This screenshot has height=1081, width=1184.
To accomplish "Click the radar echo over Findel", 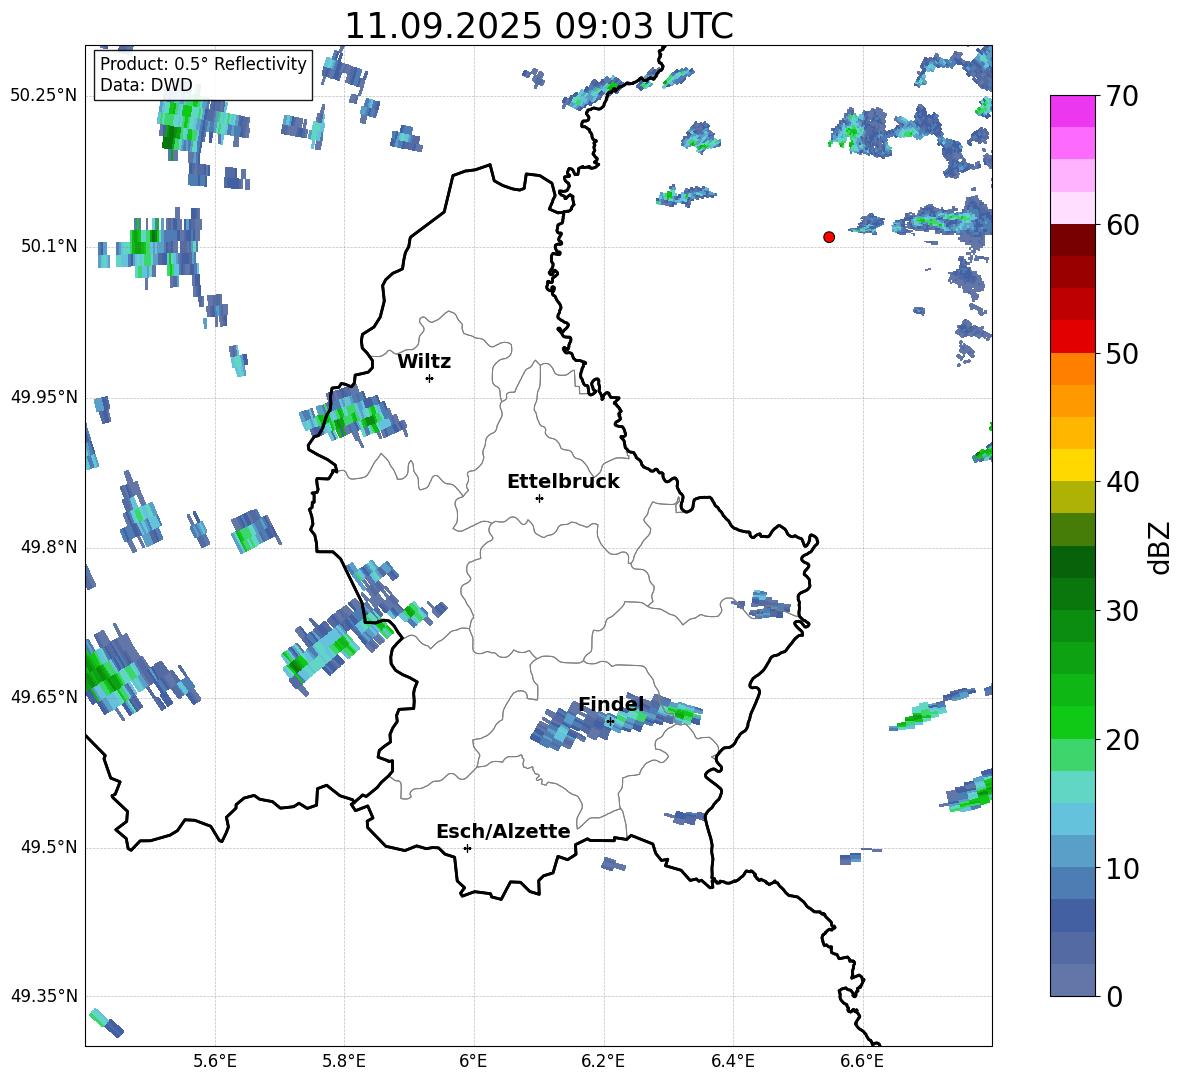I will 615,721.
